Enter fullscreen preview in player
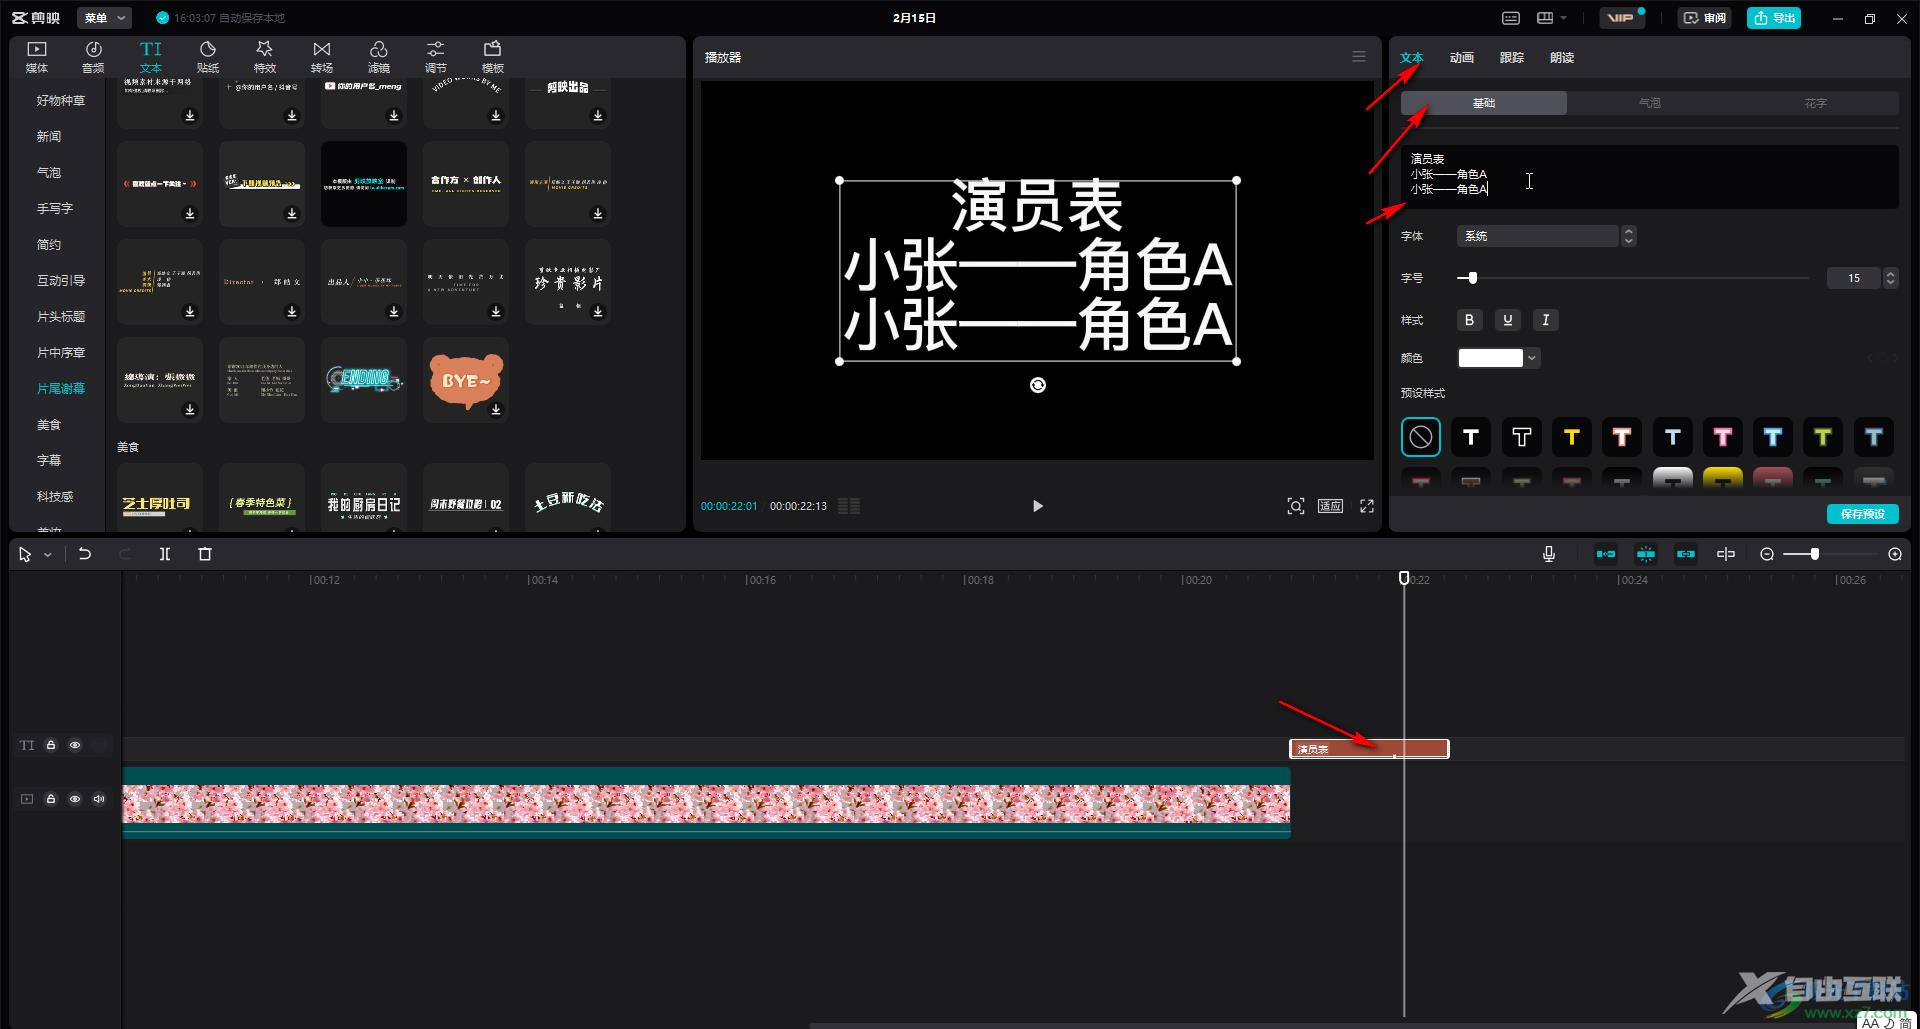This screenshot has width=1920, height=1029. pyautogui.click(x=1367, y=506)
